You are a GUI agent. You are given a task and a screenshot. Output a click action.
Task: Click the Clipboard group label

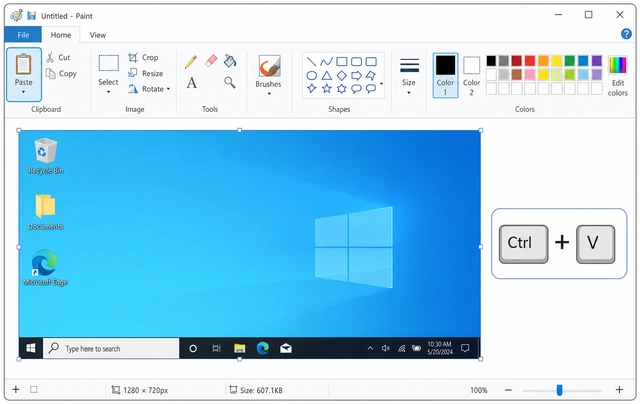(x=46, y=109)
